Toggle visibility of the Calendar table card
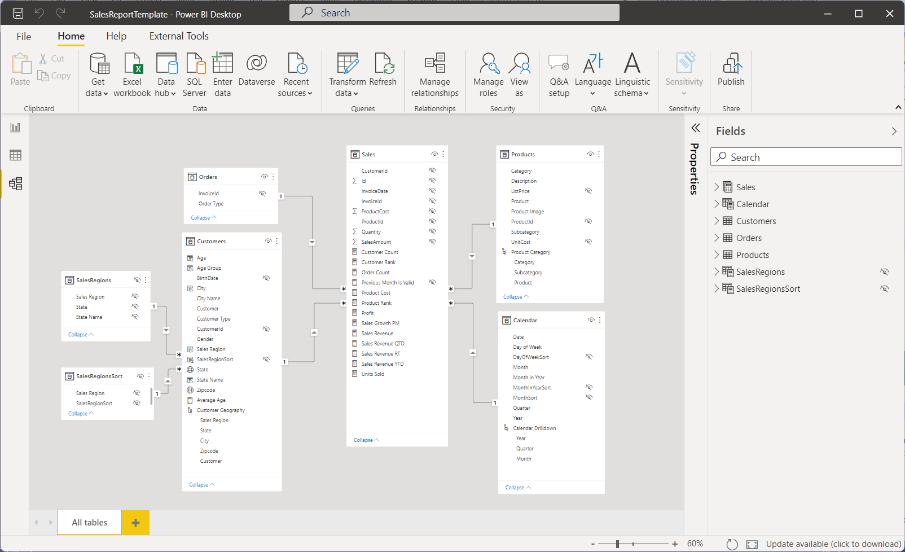This screenshot has height=552, width=905. tap(591, 320)
